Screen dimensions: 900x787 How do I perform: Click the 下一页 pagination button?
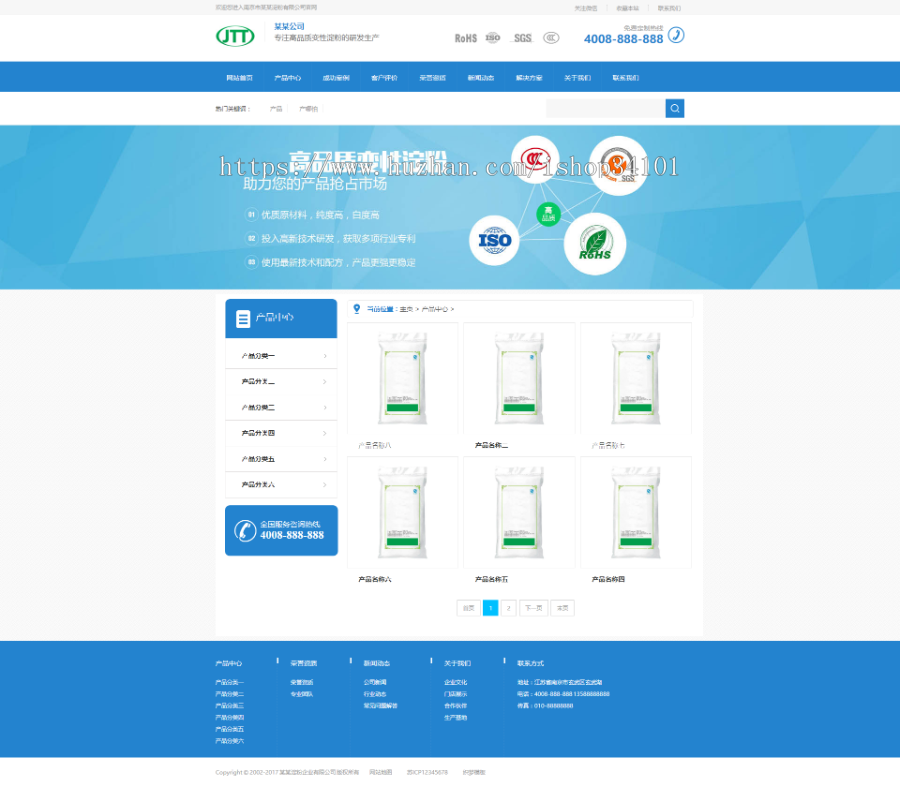tap(533, 608)
